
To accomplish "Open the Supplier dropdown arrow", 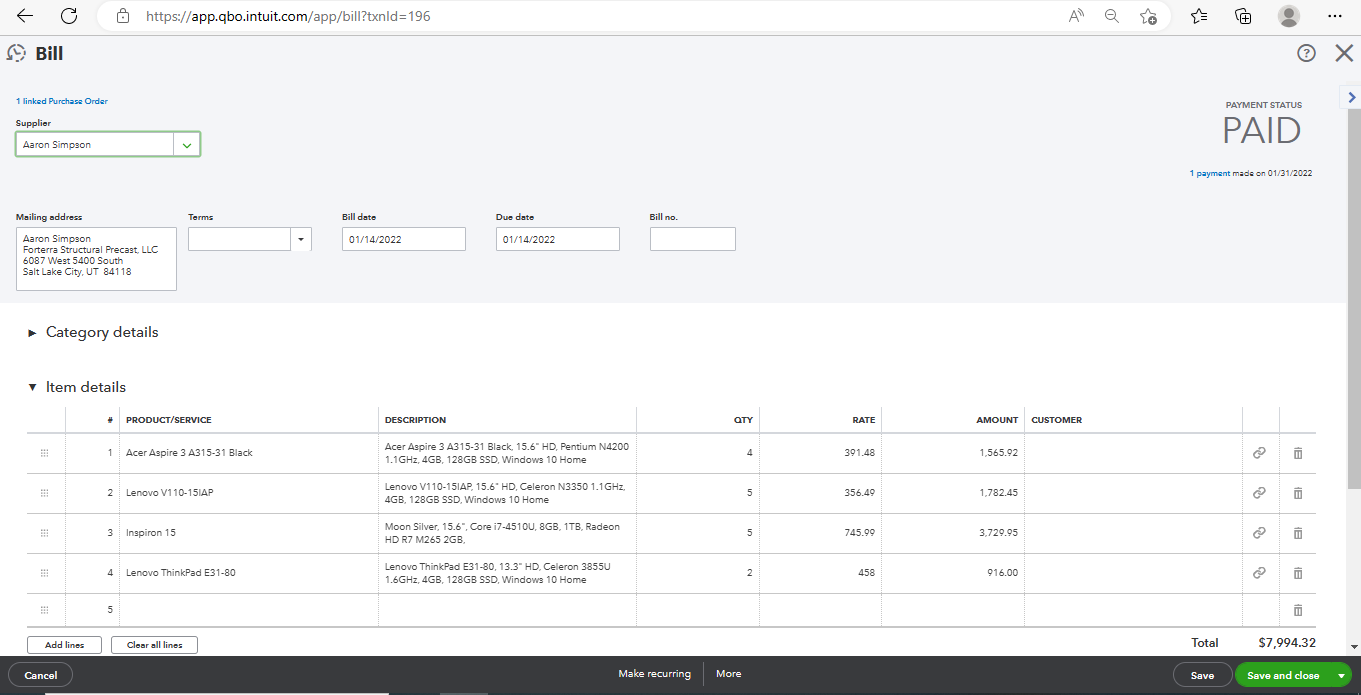I will coord(187,145).
